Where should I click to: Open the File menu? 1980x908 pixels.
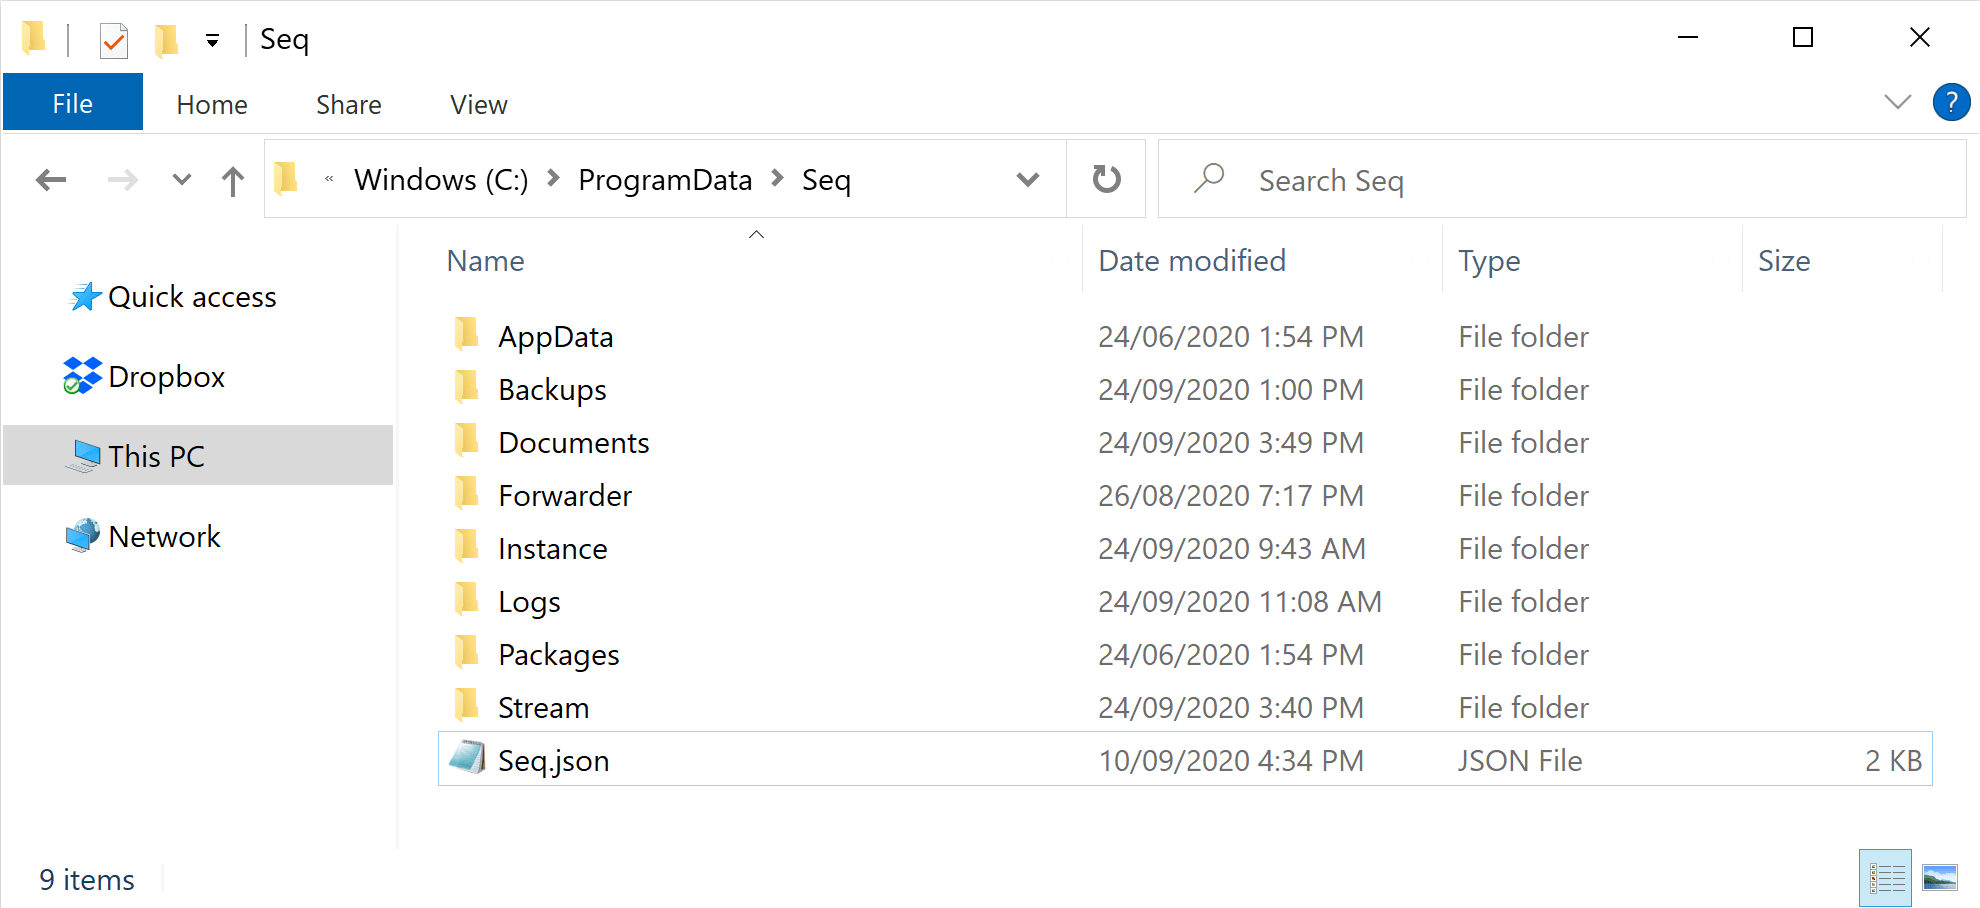73,104
